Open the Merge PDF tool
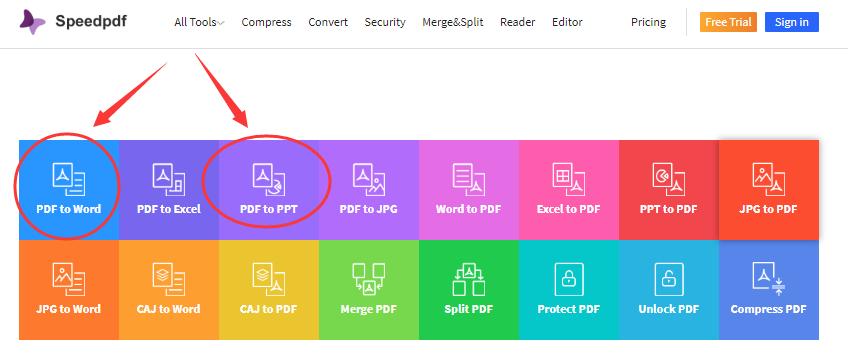Screen dimensions: 848x364 click(369, 290)
